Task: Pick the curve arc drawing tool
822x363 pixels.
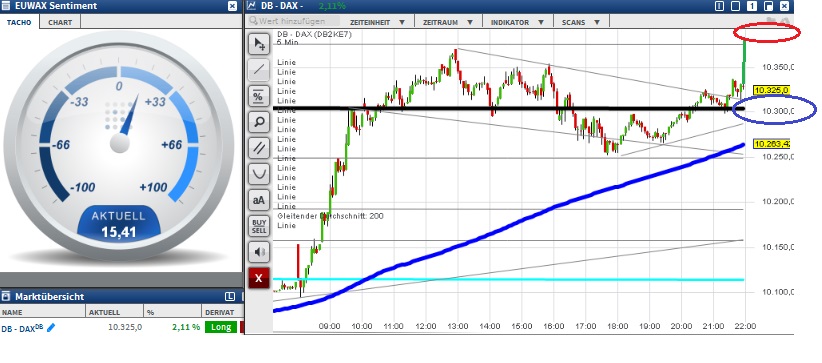Action: (259, 174)
